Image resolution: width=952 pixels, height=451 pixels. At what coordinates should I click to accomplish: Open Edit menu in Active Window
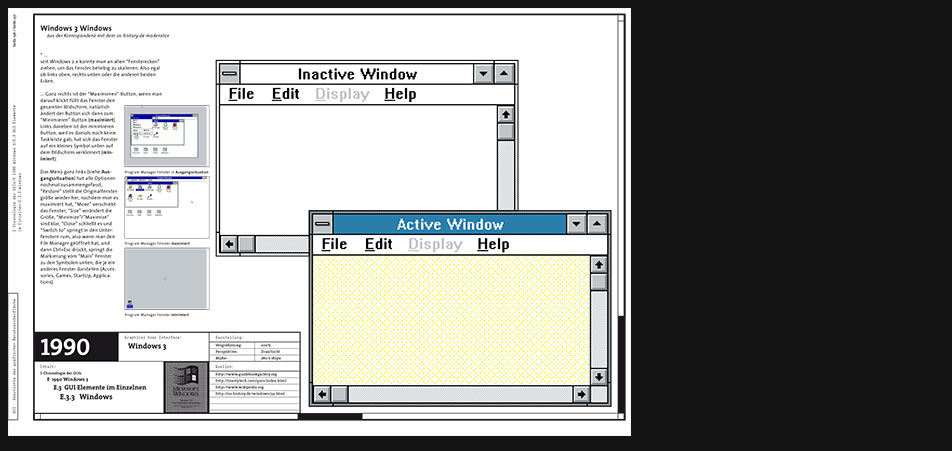(378, 245)
